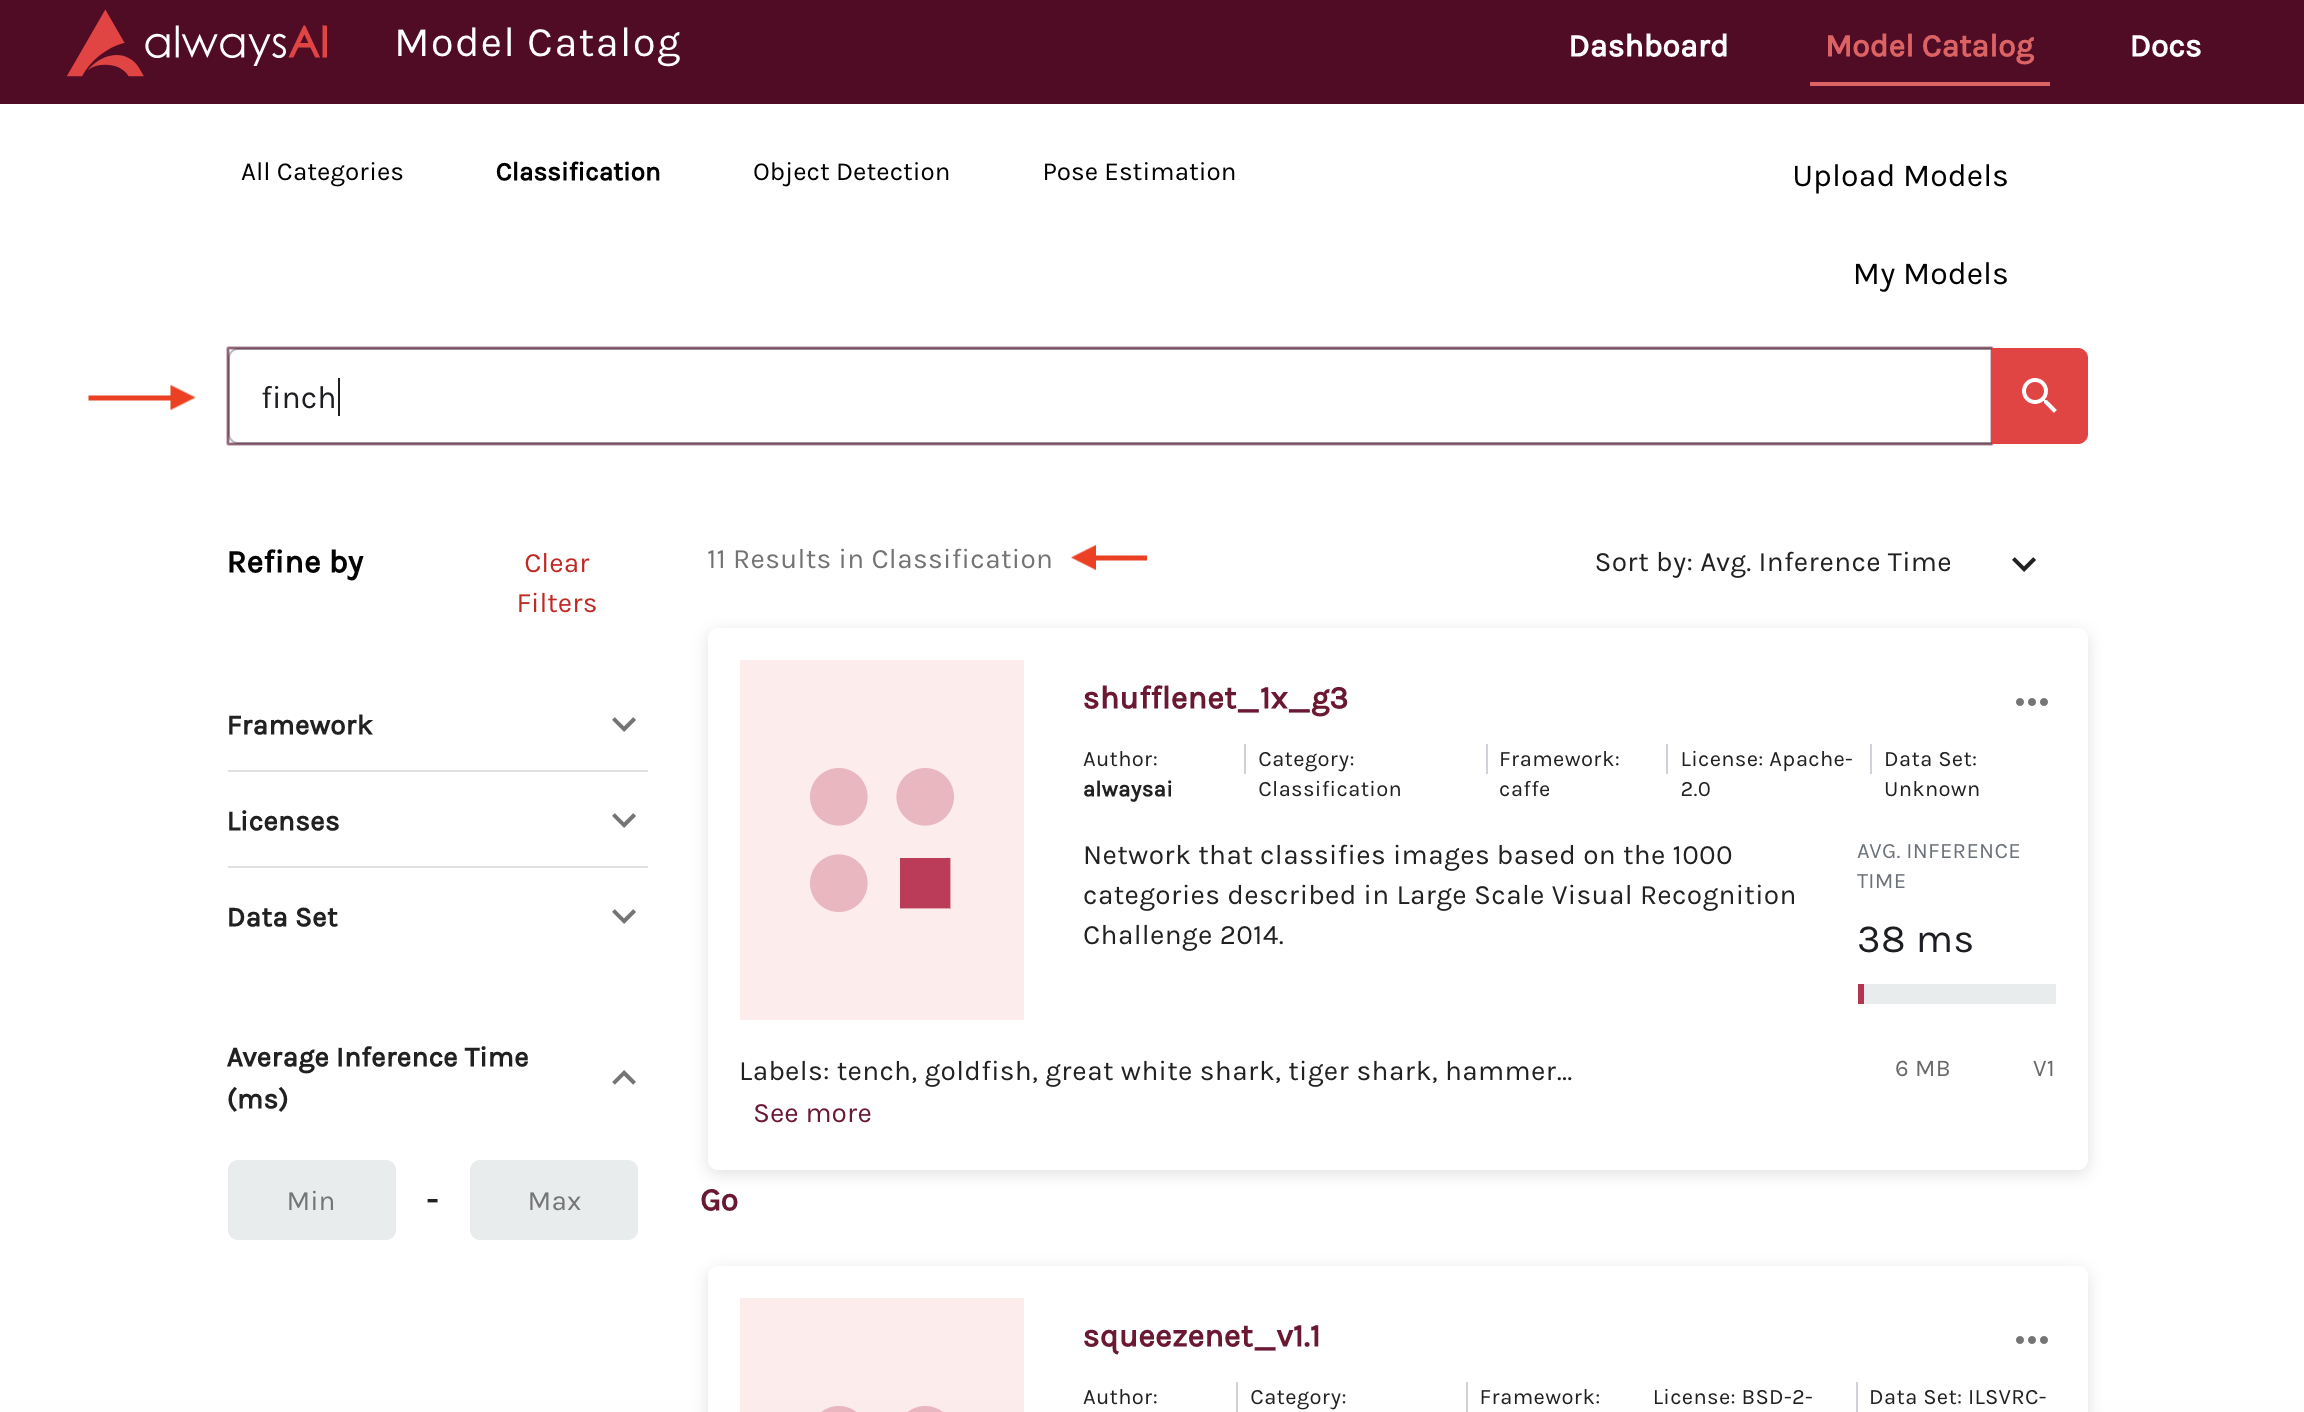Click the squeezenet_v1.1 model thumbnail

click(882, 1355)
